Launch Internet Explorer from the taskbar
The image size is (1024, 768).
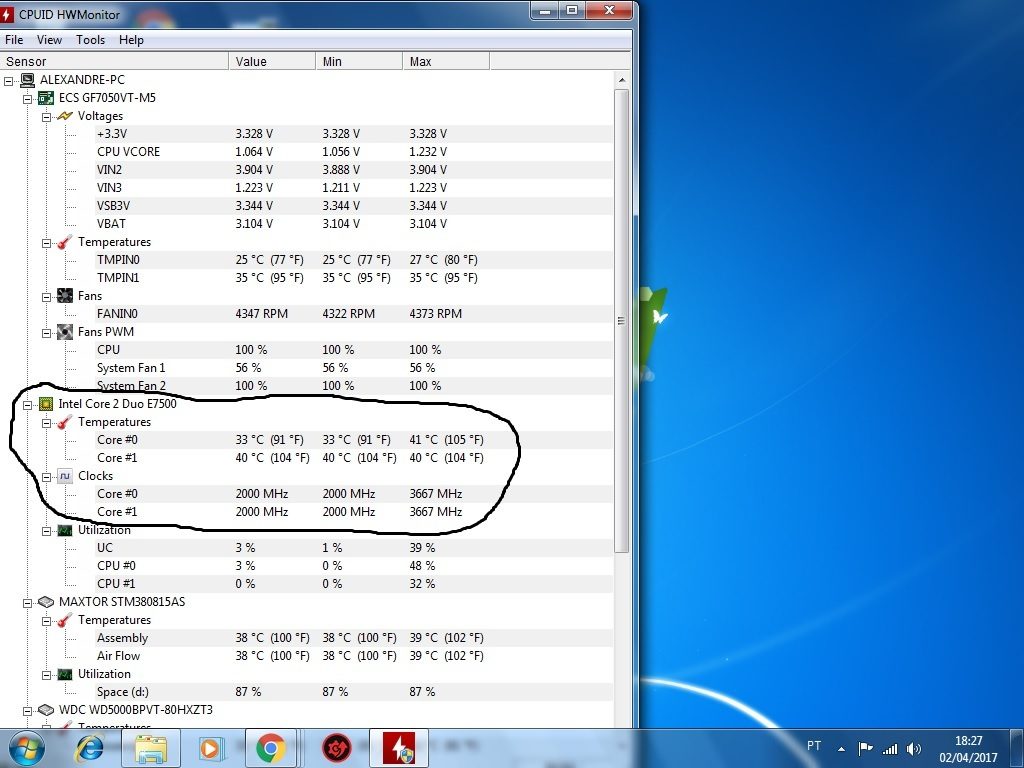tap(89, 748)
